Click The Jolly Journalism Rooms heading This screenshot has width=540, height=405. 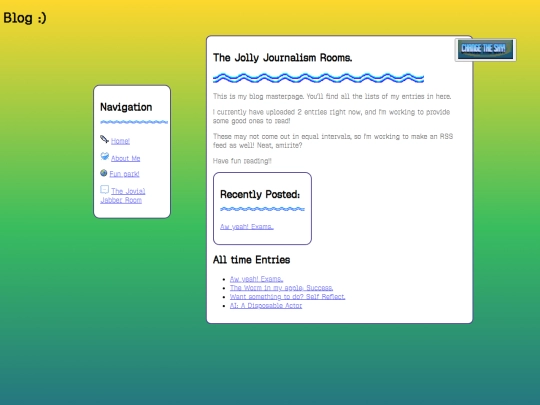click(x=282, y=58)
